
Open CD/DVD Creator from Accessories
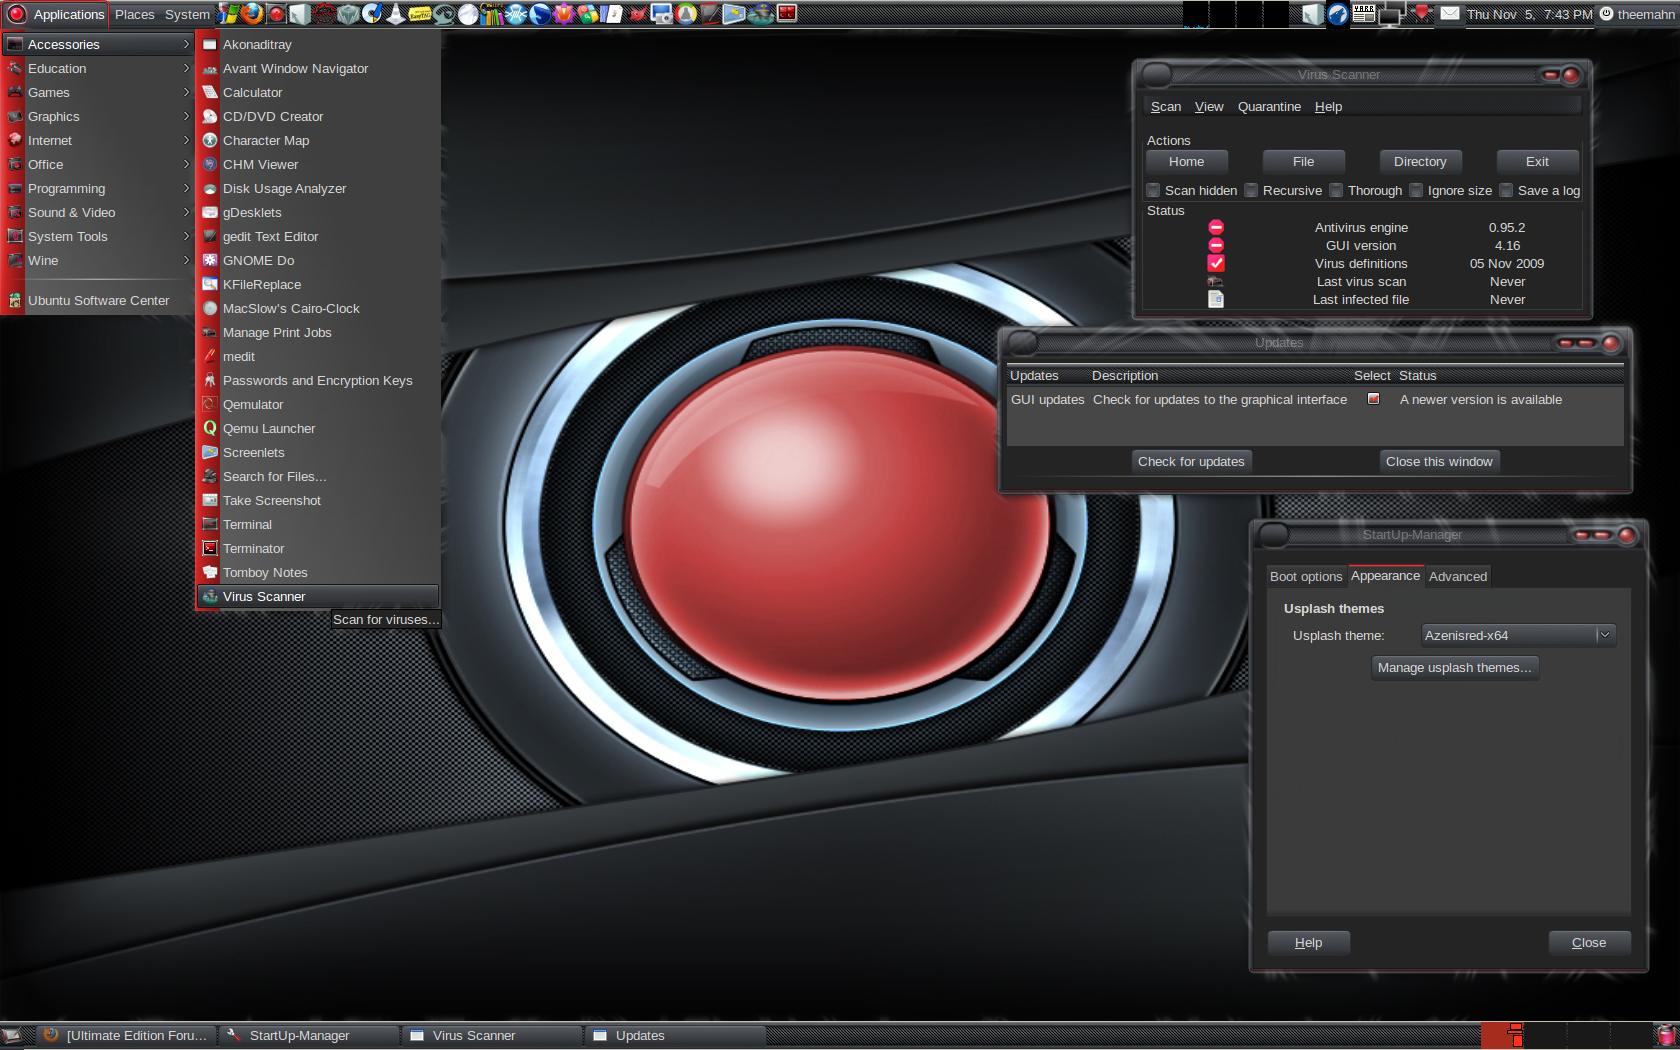click(318, 116)
